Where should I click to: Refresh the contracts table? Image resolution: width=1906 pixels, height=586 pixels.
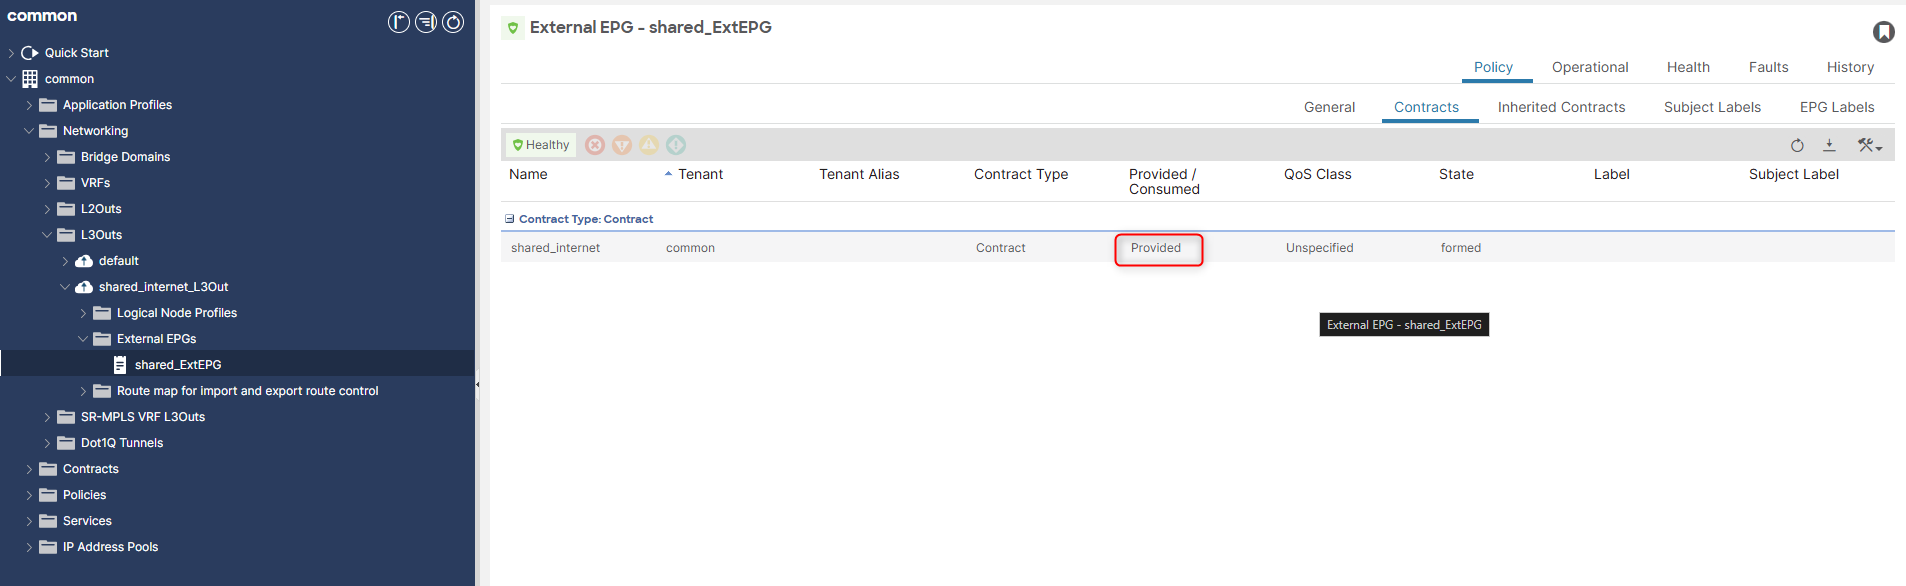coord(1797,145)
